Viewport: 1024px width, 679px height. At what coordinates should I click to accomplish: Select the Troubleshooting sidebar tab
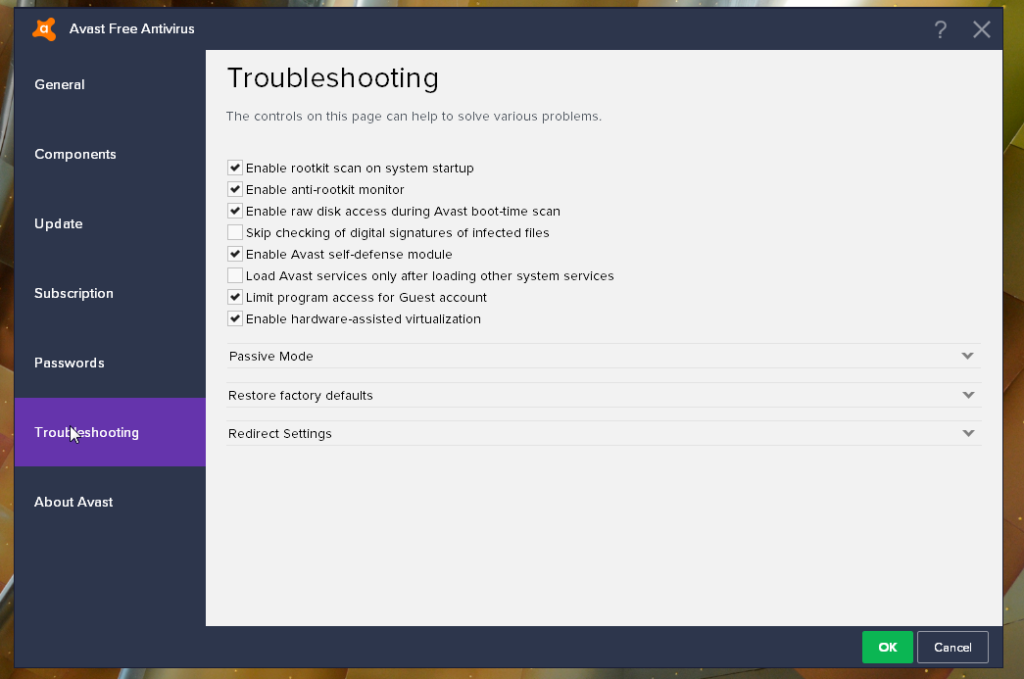coord(110,432)
